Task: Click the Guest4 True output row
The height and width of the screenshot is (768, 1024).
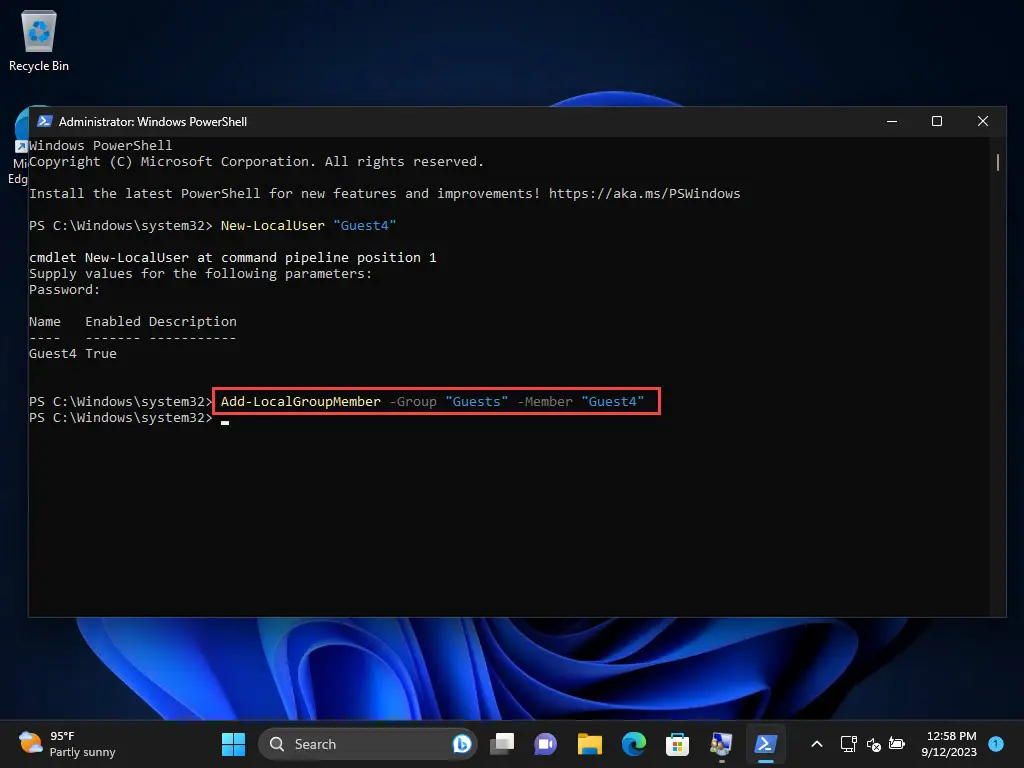Action: pyautogui.click(x=72, y=353)
